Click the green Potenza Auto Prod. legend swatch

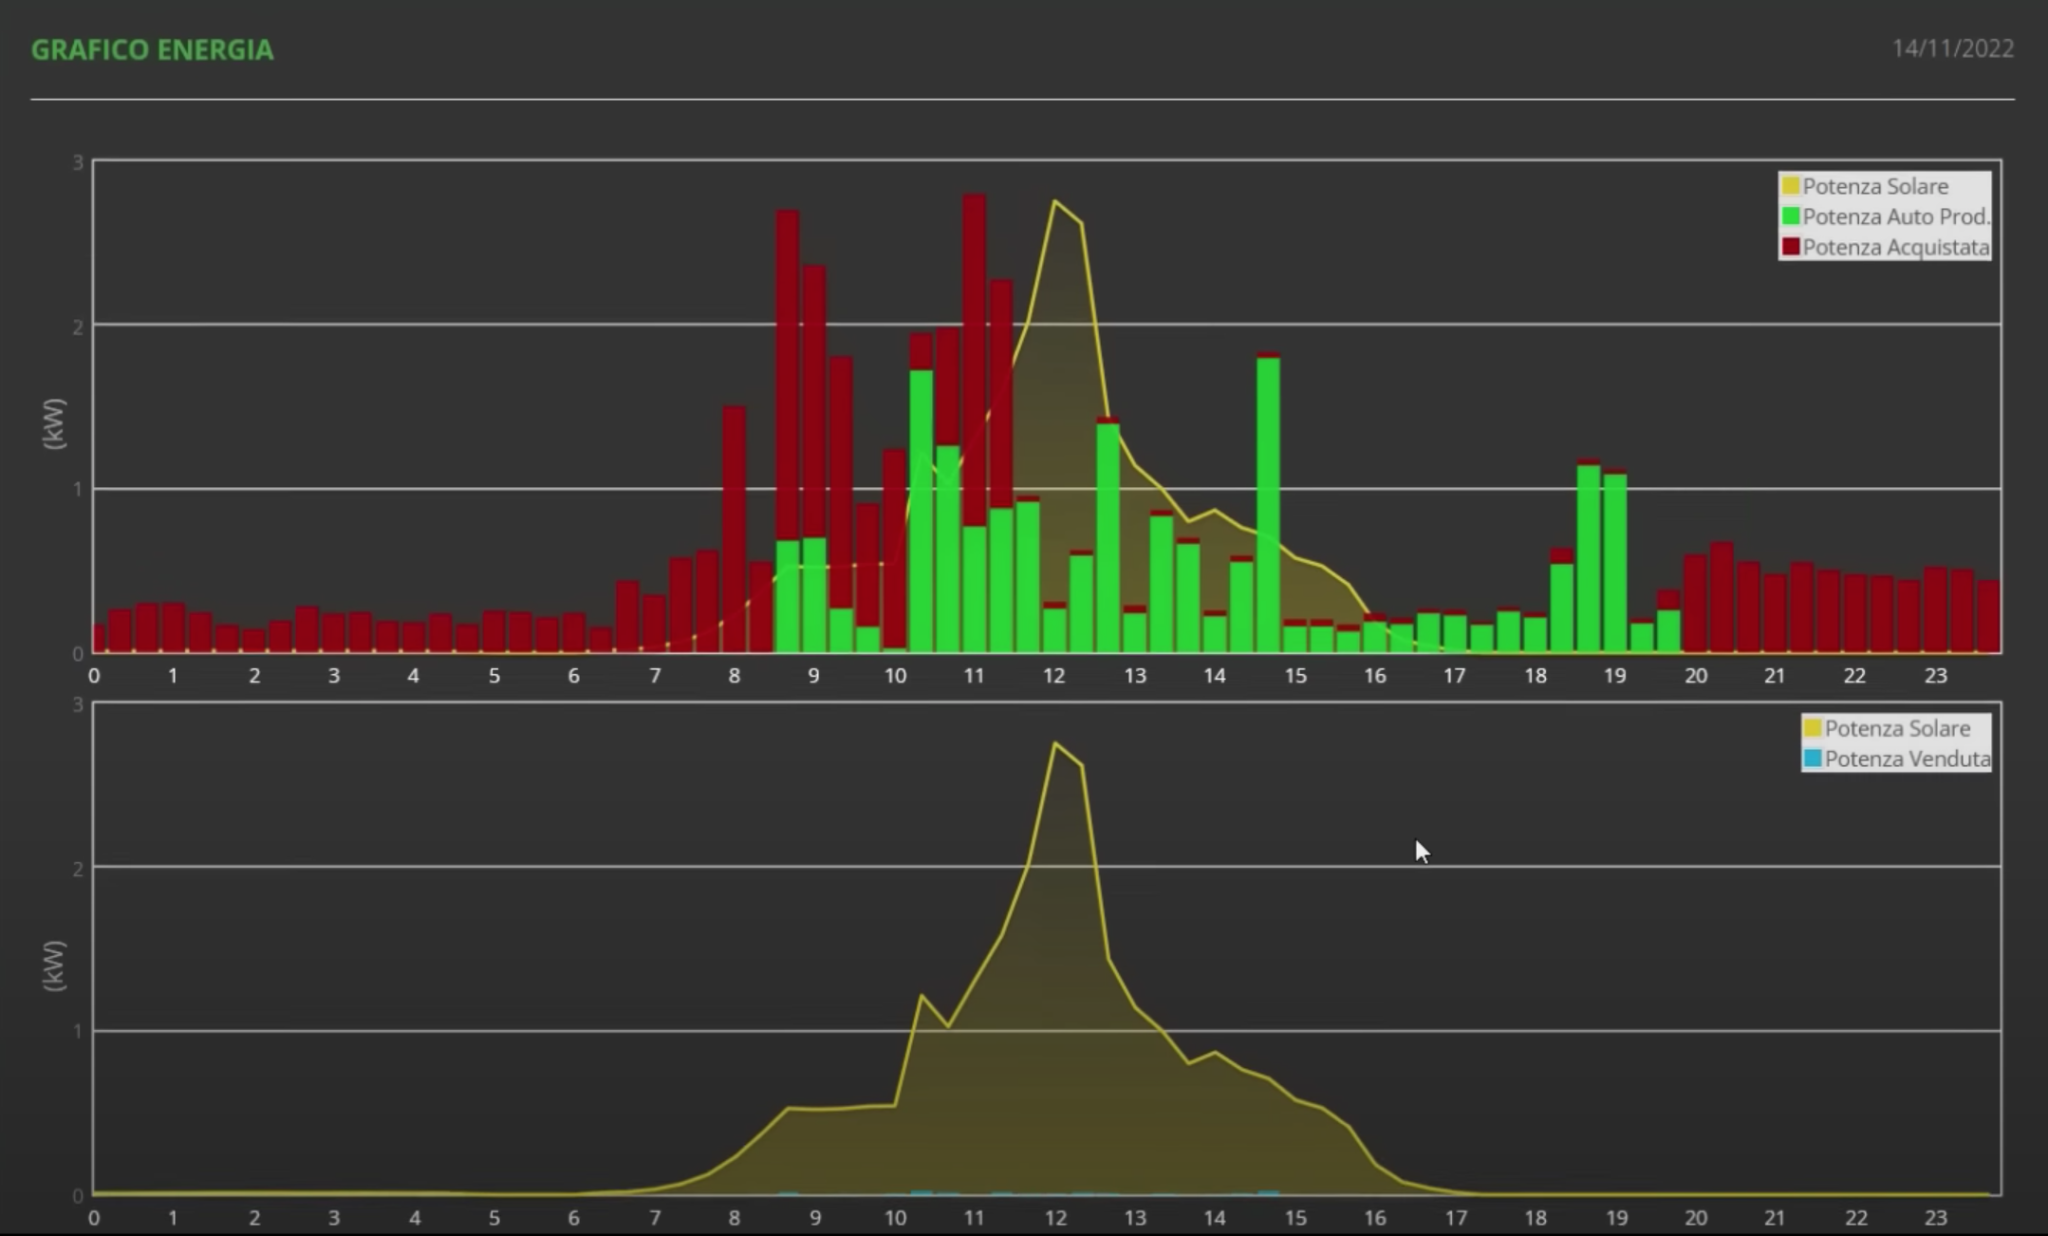1790,216
